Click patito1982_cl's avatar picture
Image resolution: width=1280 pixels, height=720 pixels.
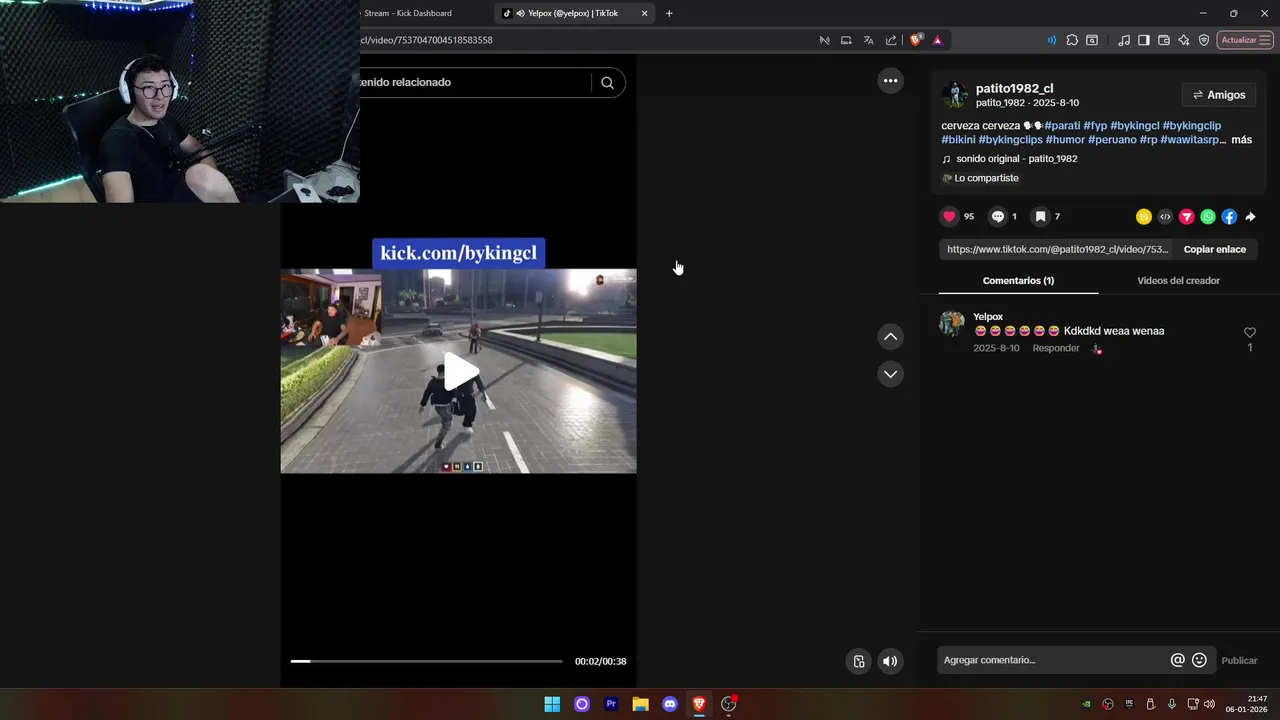tap(955, 95)
